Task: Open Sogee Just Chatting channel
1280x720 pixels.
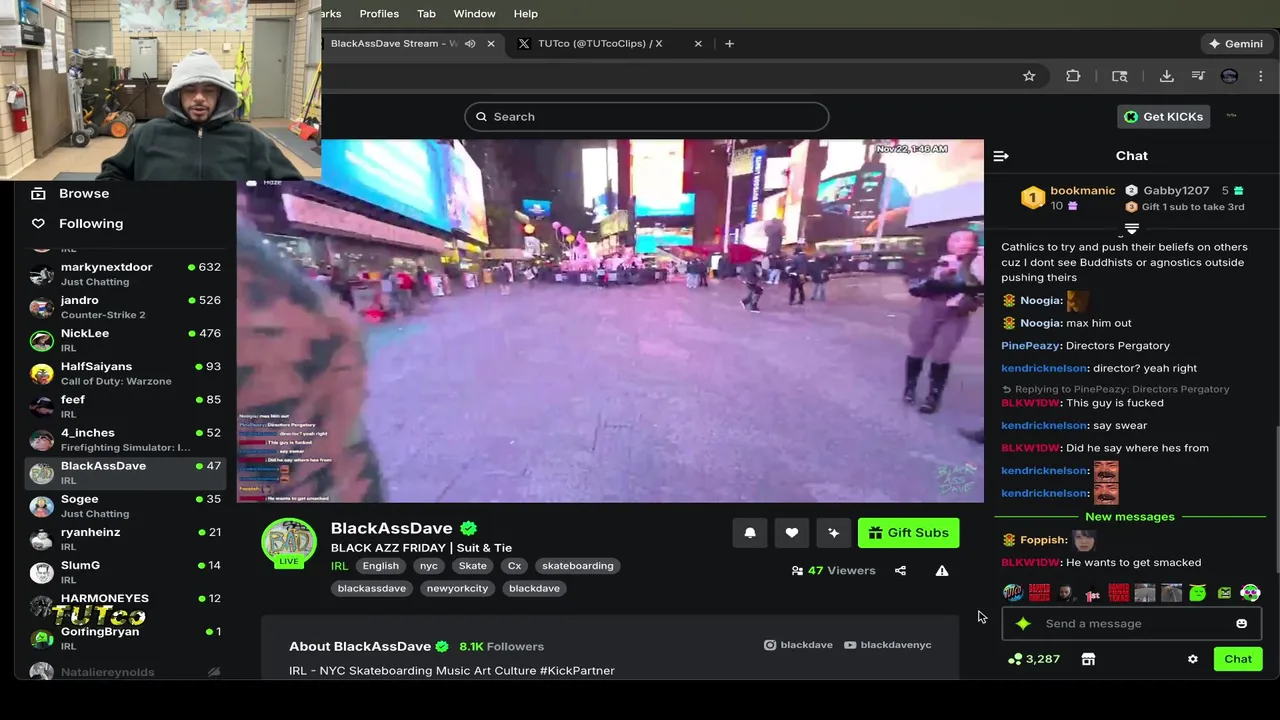Action: 125,506
